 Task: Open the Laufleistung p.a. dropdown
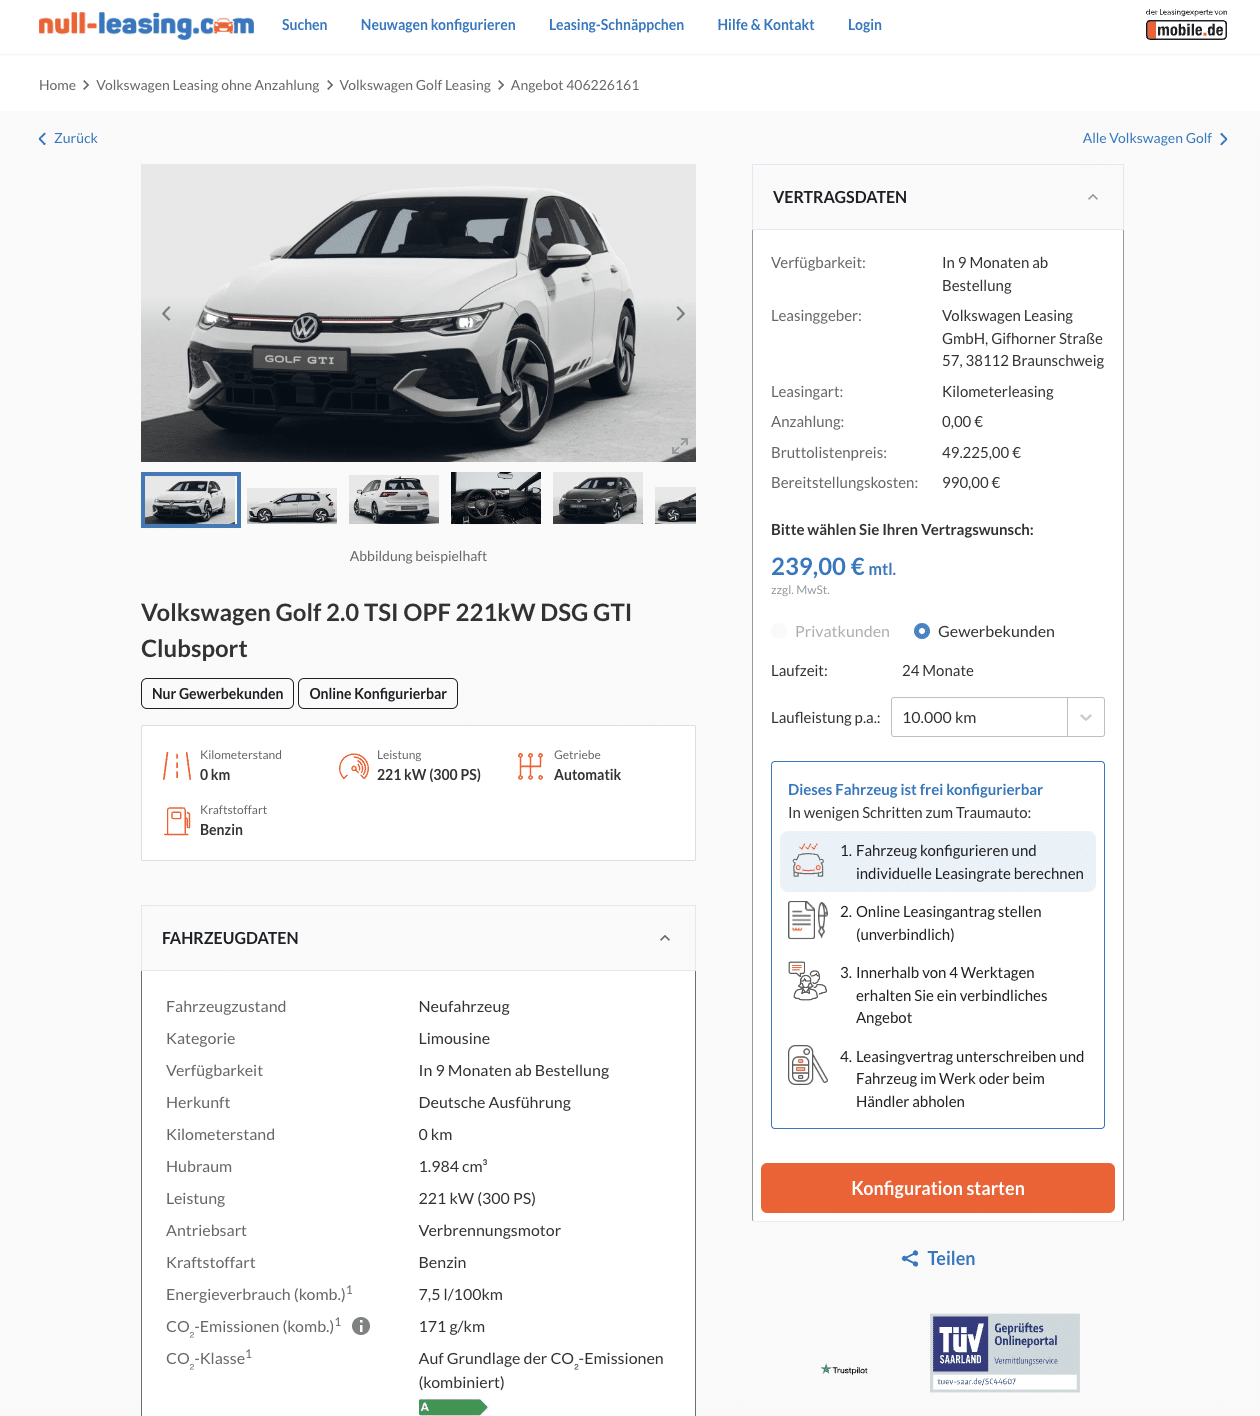pos(998,717)
